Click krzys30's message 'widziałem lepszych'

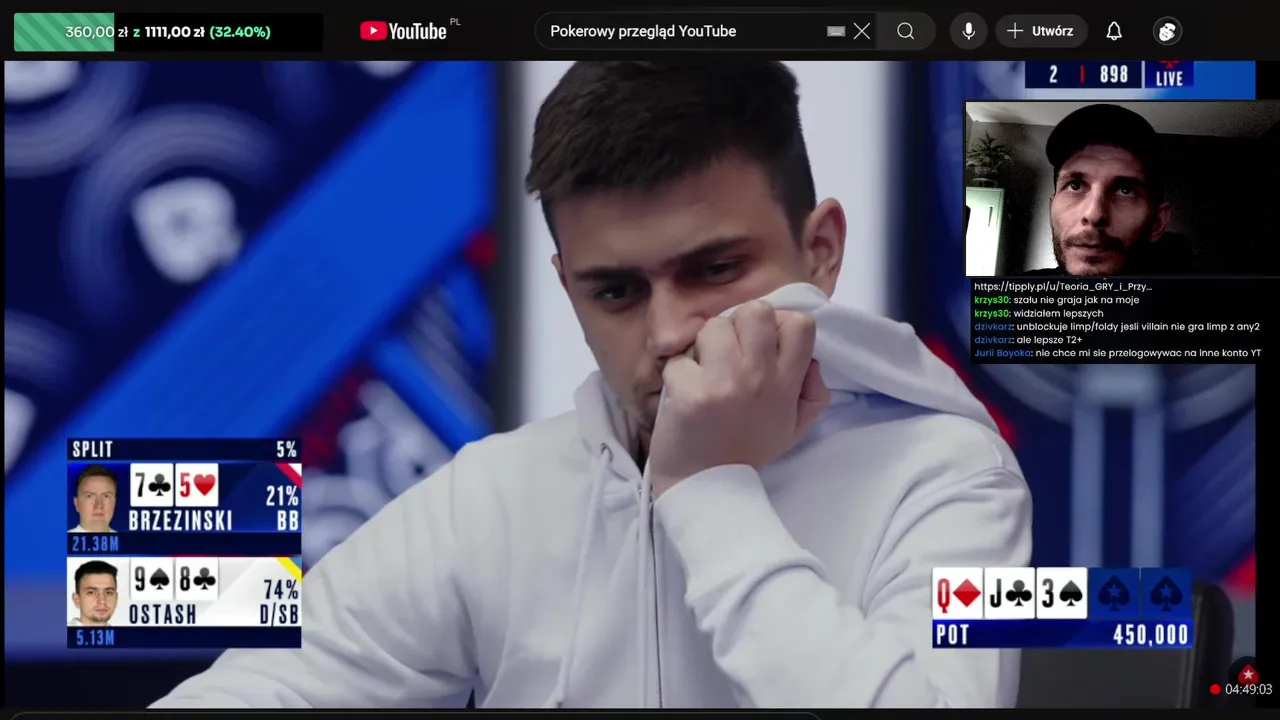[1038, 313]
